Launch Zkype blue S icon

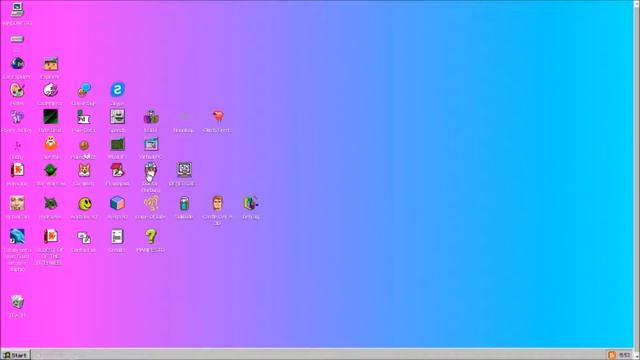pyautogui.click(x=118, y=90)
